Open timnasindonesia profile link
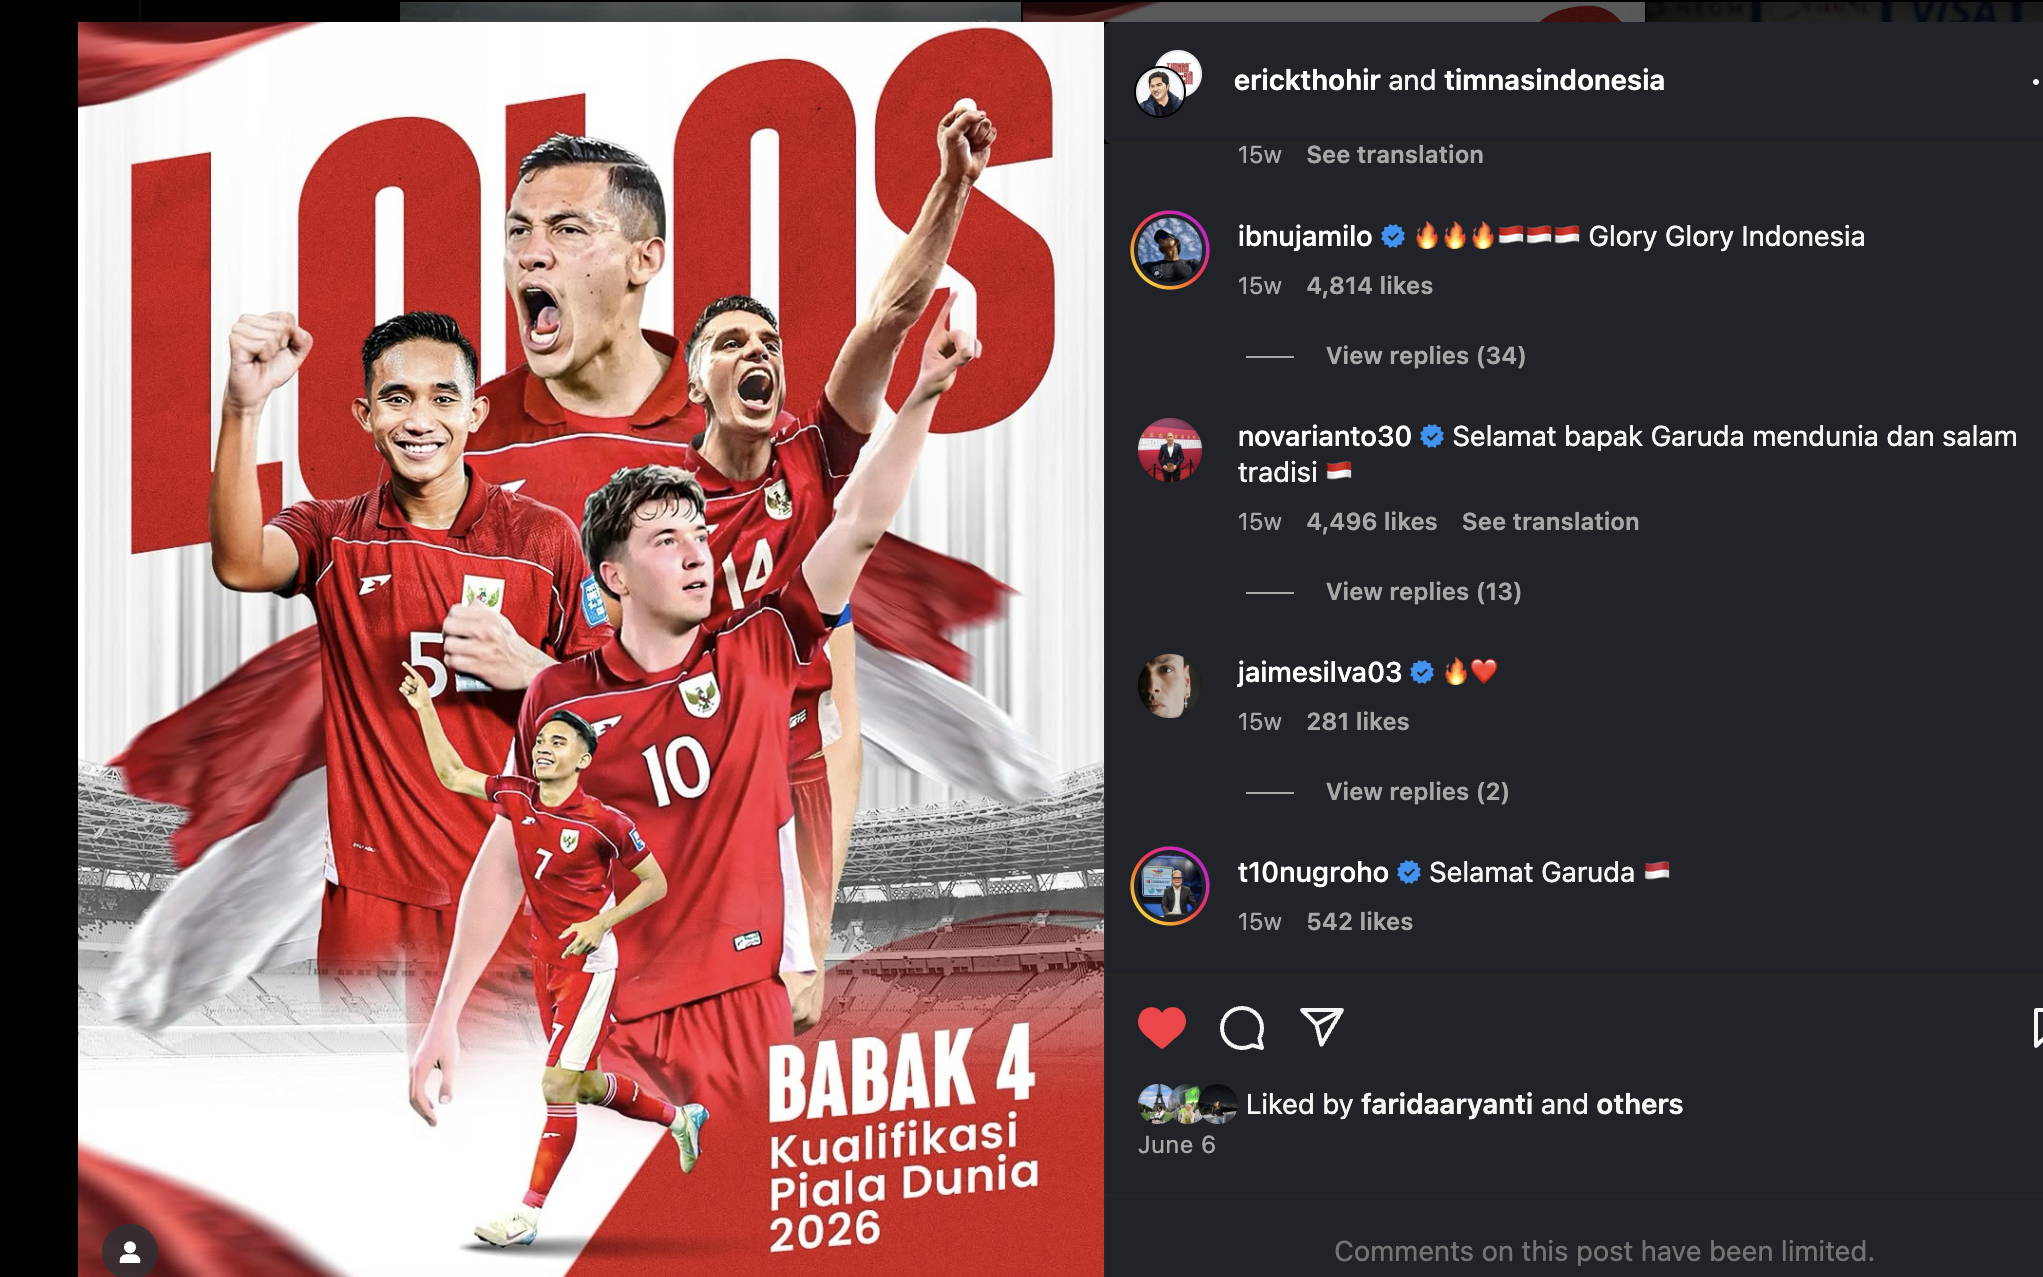2043x1277 pixels. point(1554,80)
